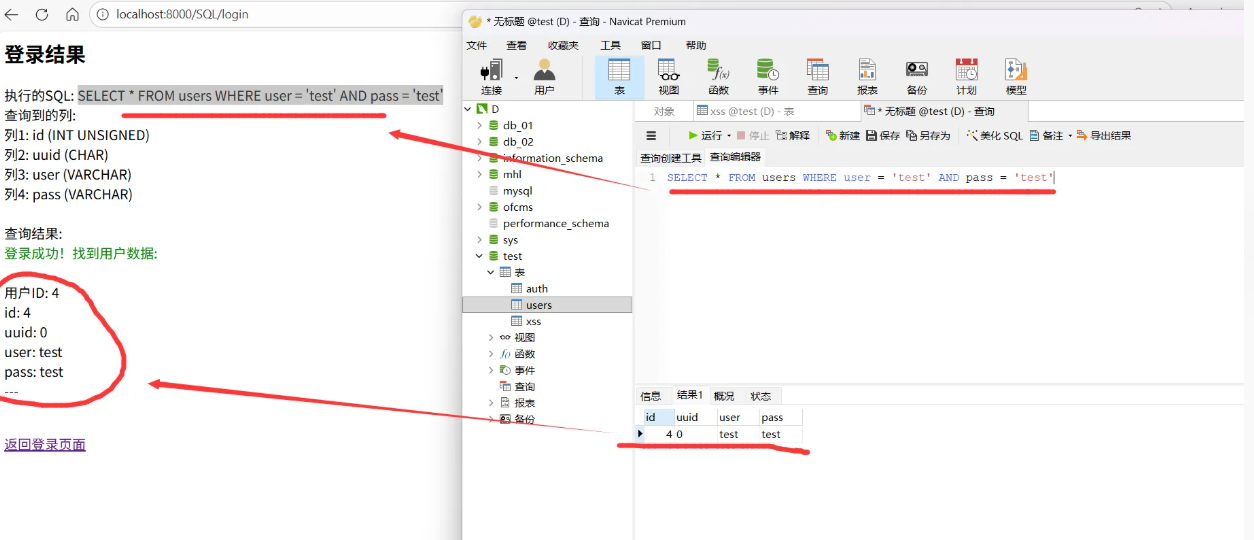The image size is (1254, 540).
Task: Select the 事件 (Event) toolbar icon
Action: tap(768, 76)
